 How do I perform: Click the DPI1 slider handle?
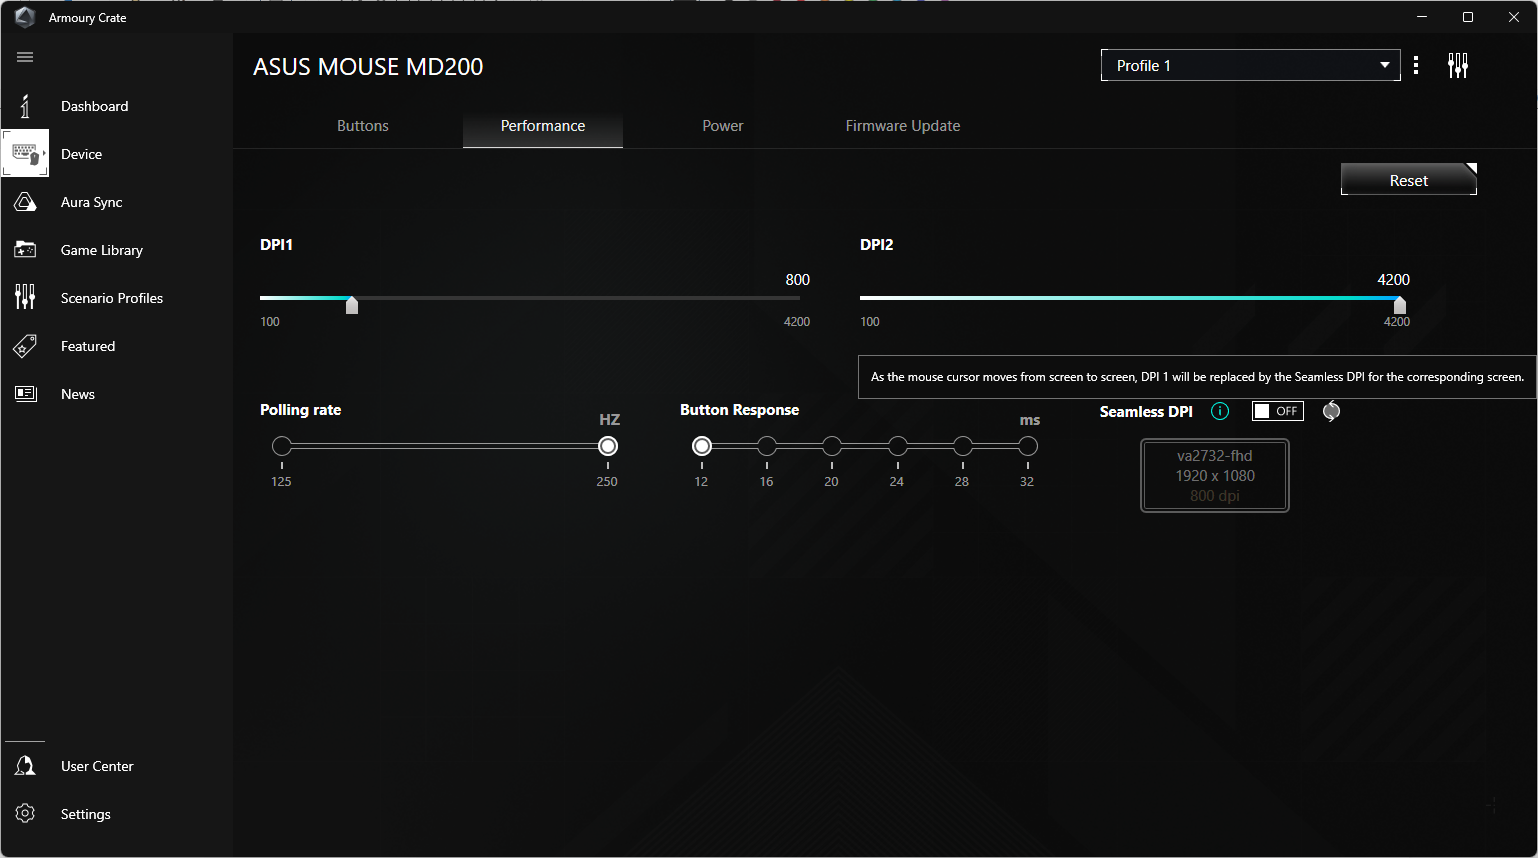click(x=352, y=305)
